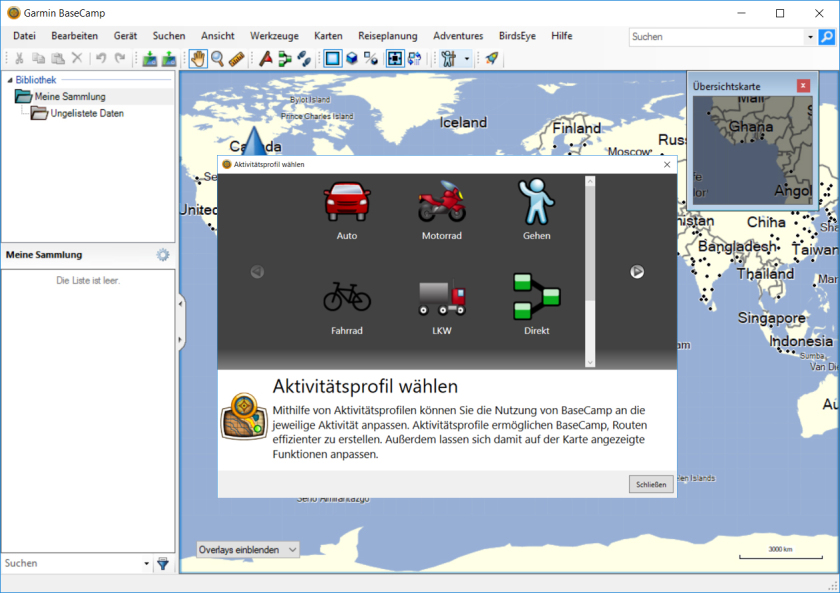Viewport: 840px width, 593px height.
Task: Open the Werkzeuge menu
Action: (x=273, y=36)
